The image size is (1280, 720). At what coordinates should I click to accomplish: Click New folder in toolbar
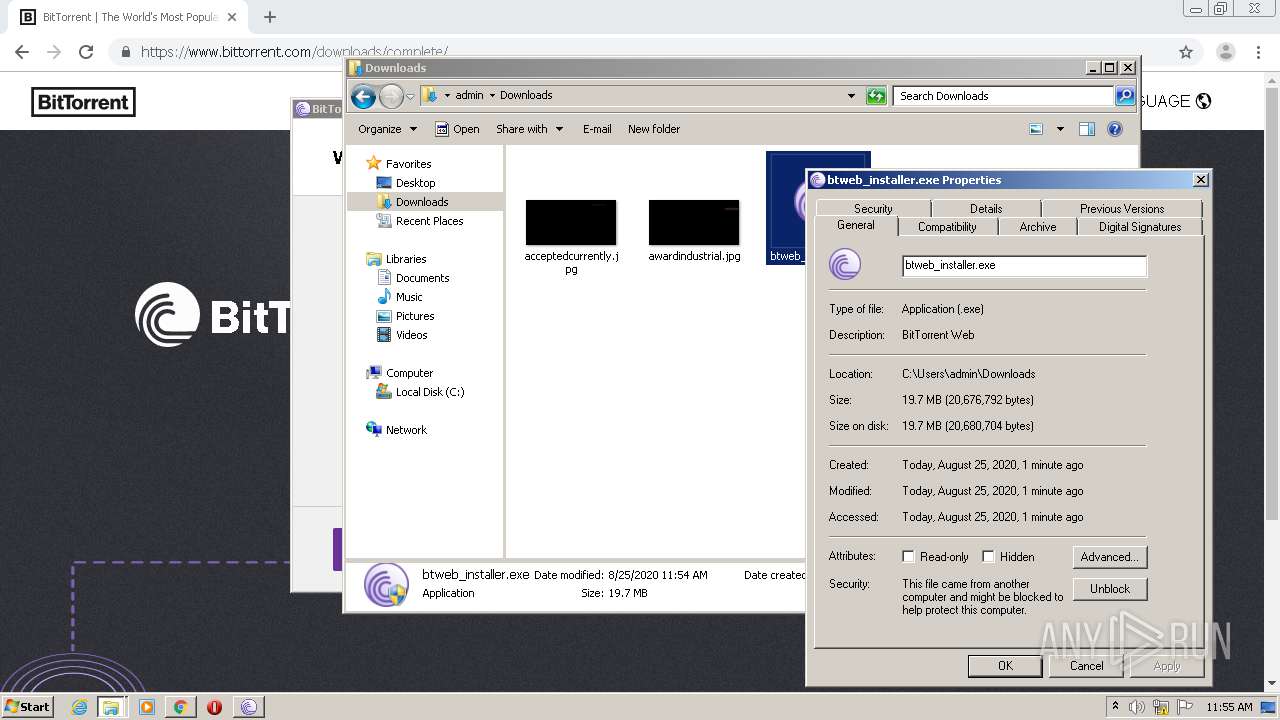pos(654,129)
